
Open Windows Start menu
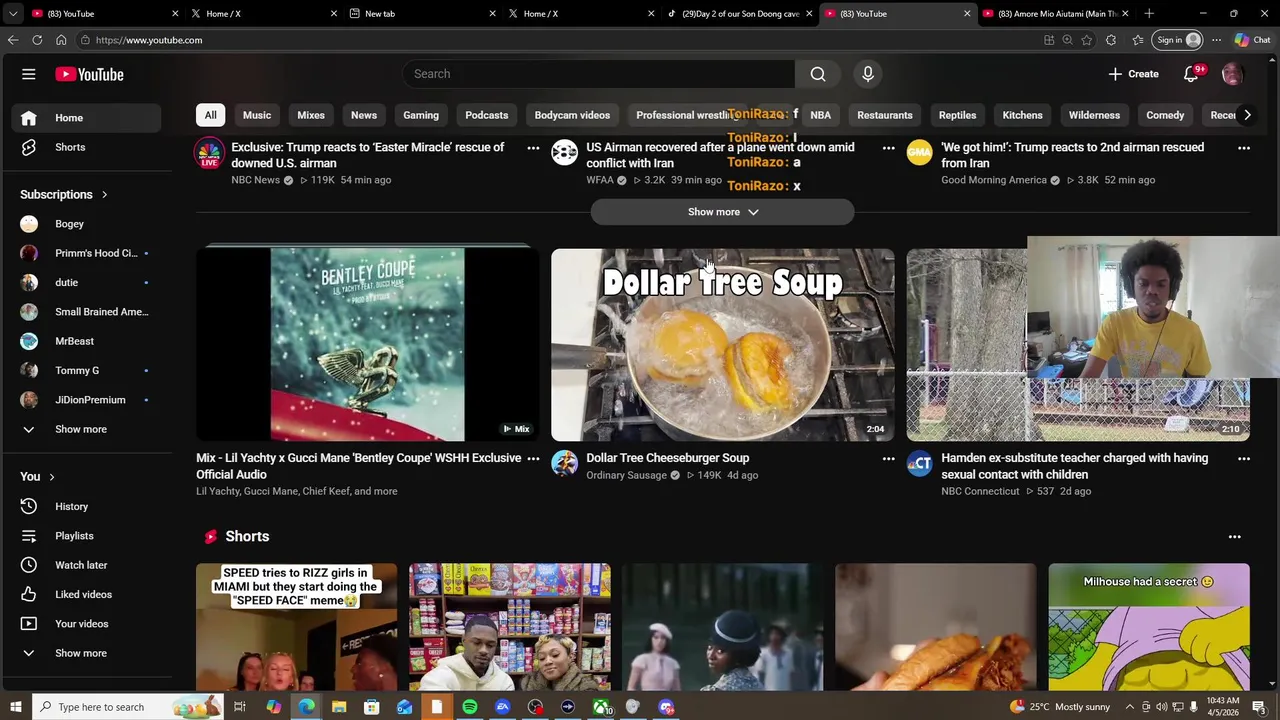15,707
